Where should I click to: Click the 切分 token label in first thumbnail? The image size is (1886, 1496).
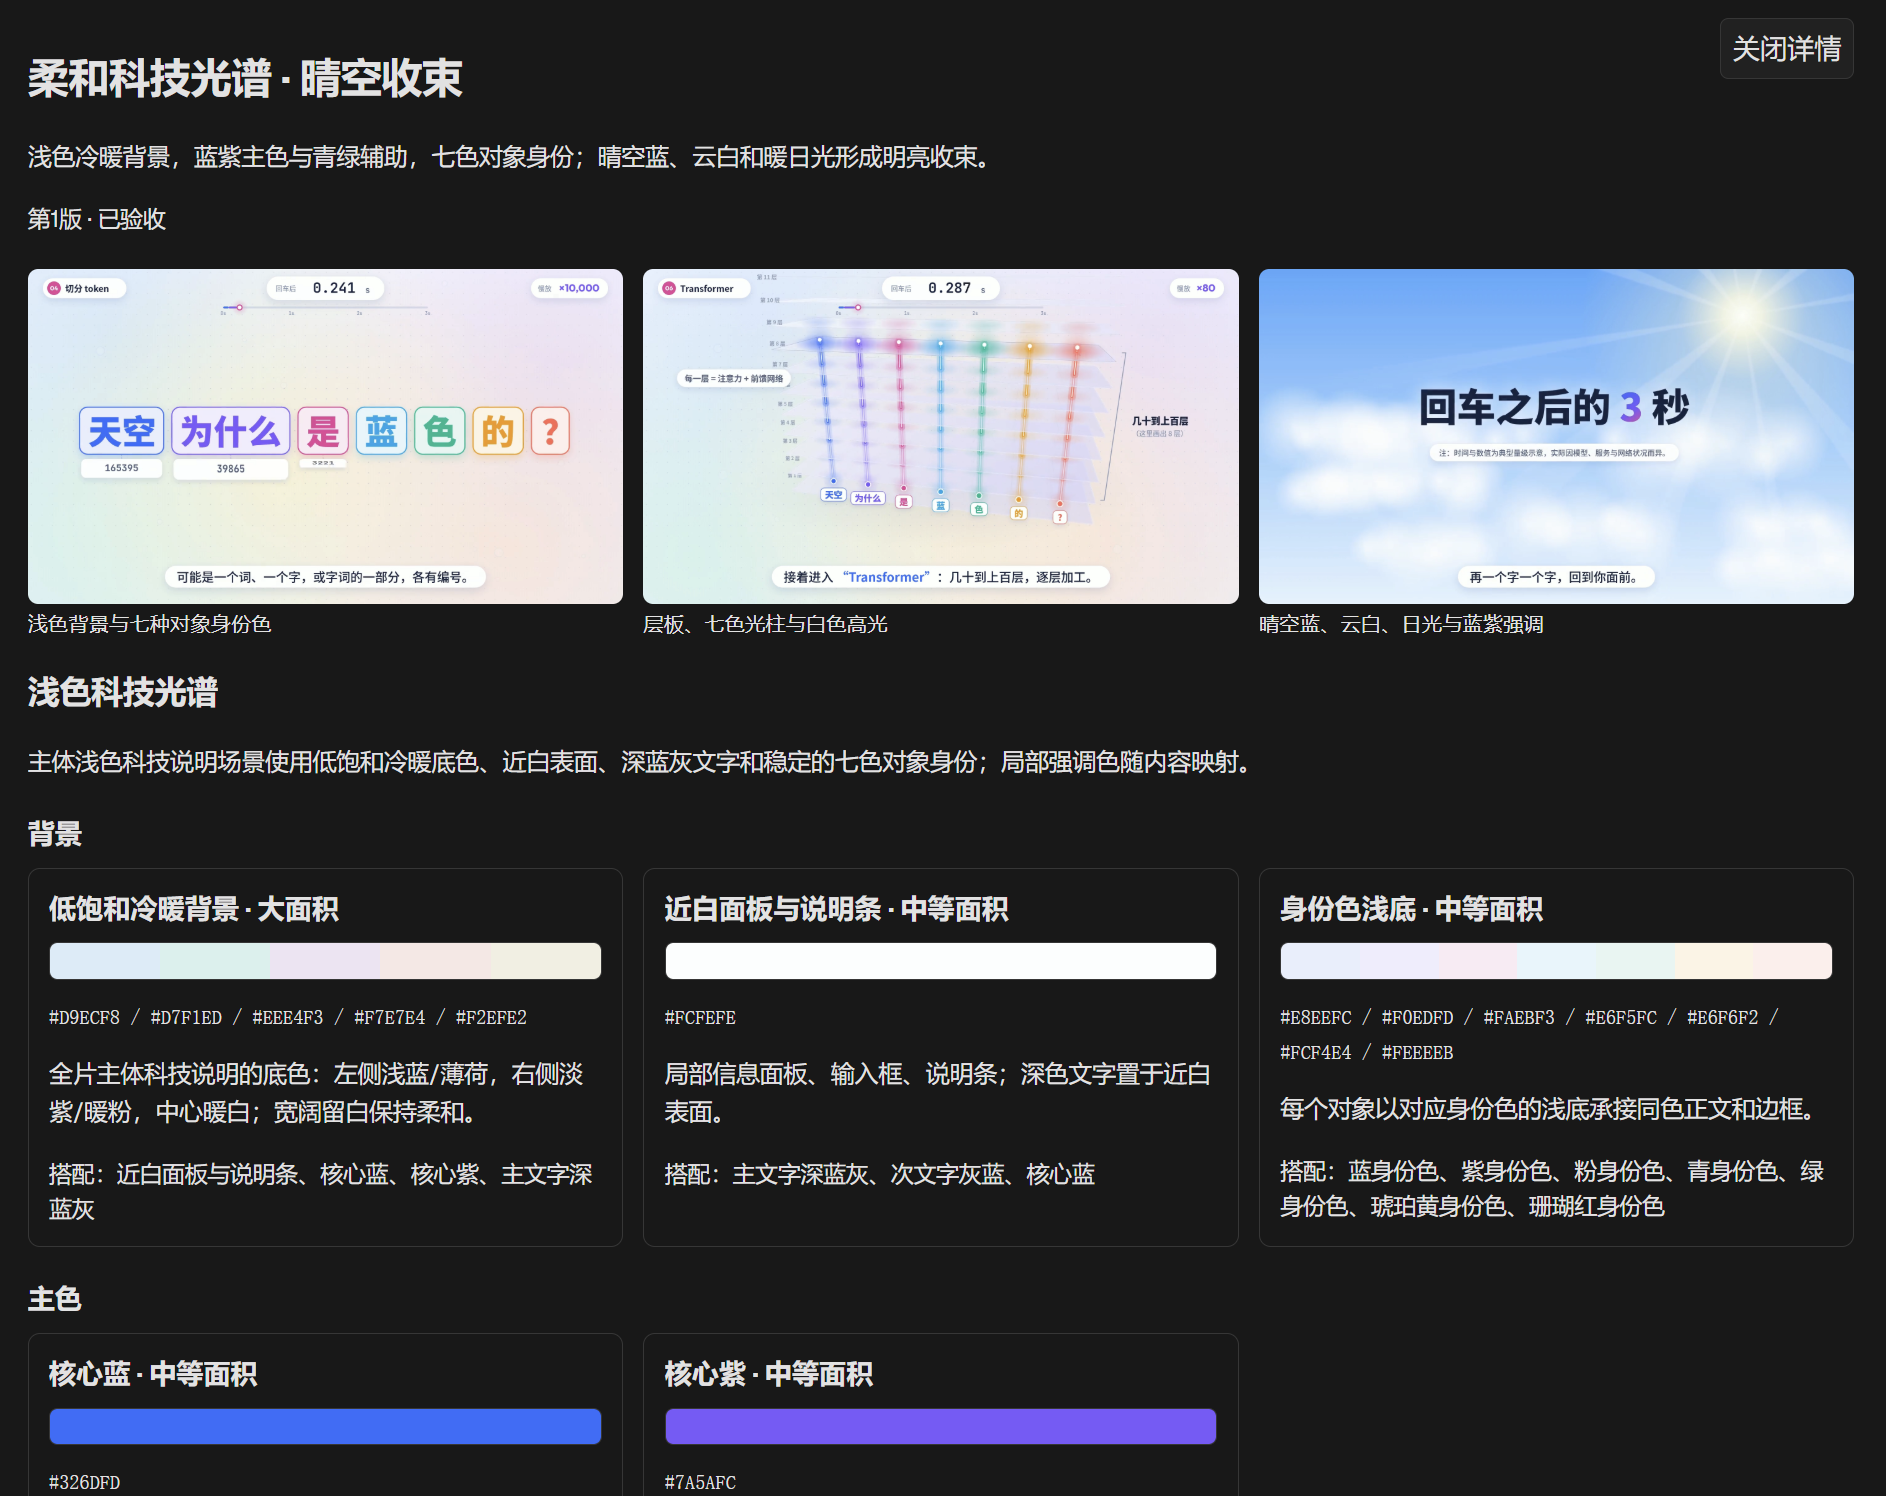[86, 288]
